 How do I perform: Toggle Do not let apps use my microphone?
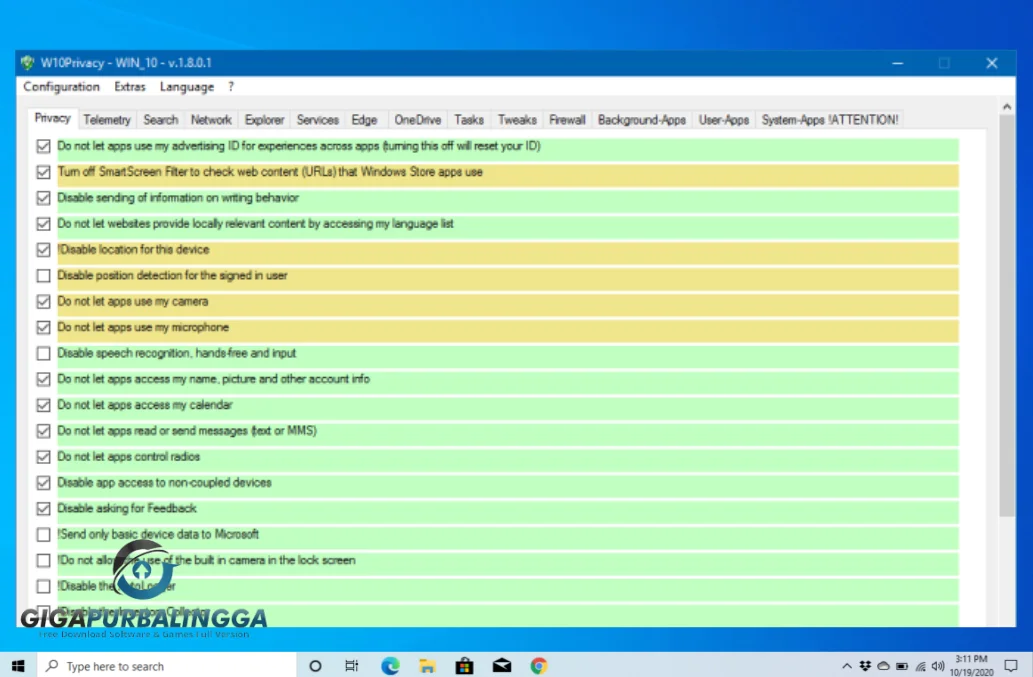pyautogui.click(x=43, y=327)
